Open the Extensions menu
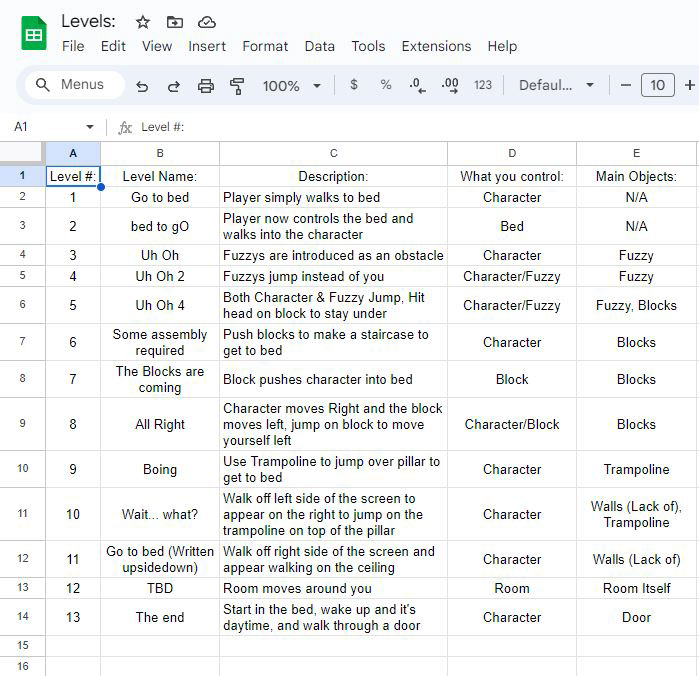The width and height of the screenshot is (699, 676). 436,46
